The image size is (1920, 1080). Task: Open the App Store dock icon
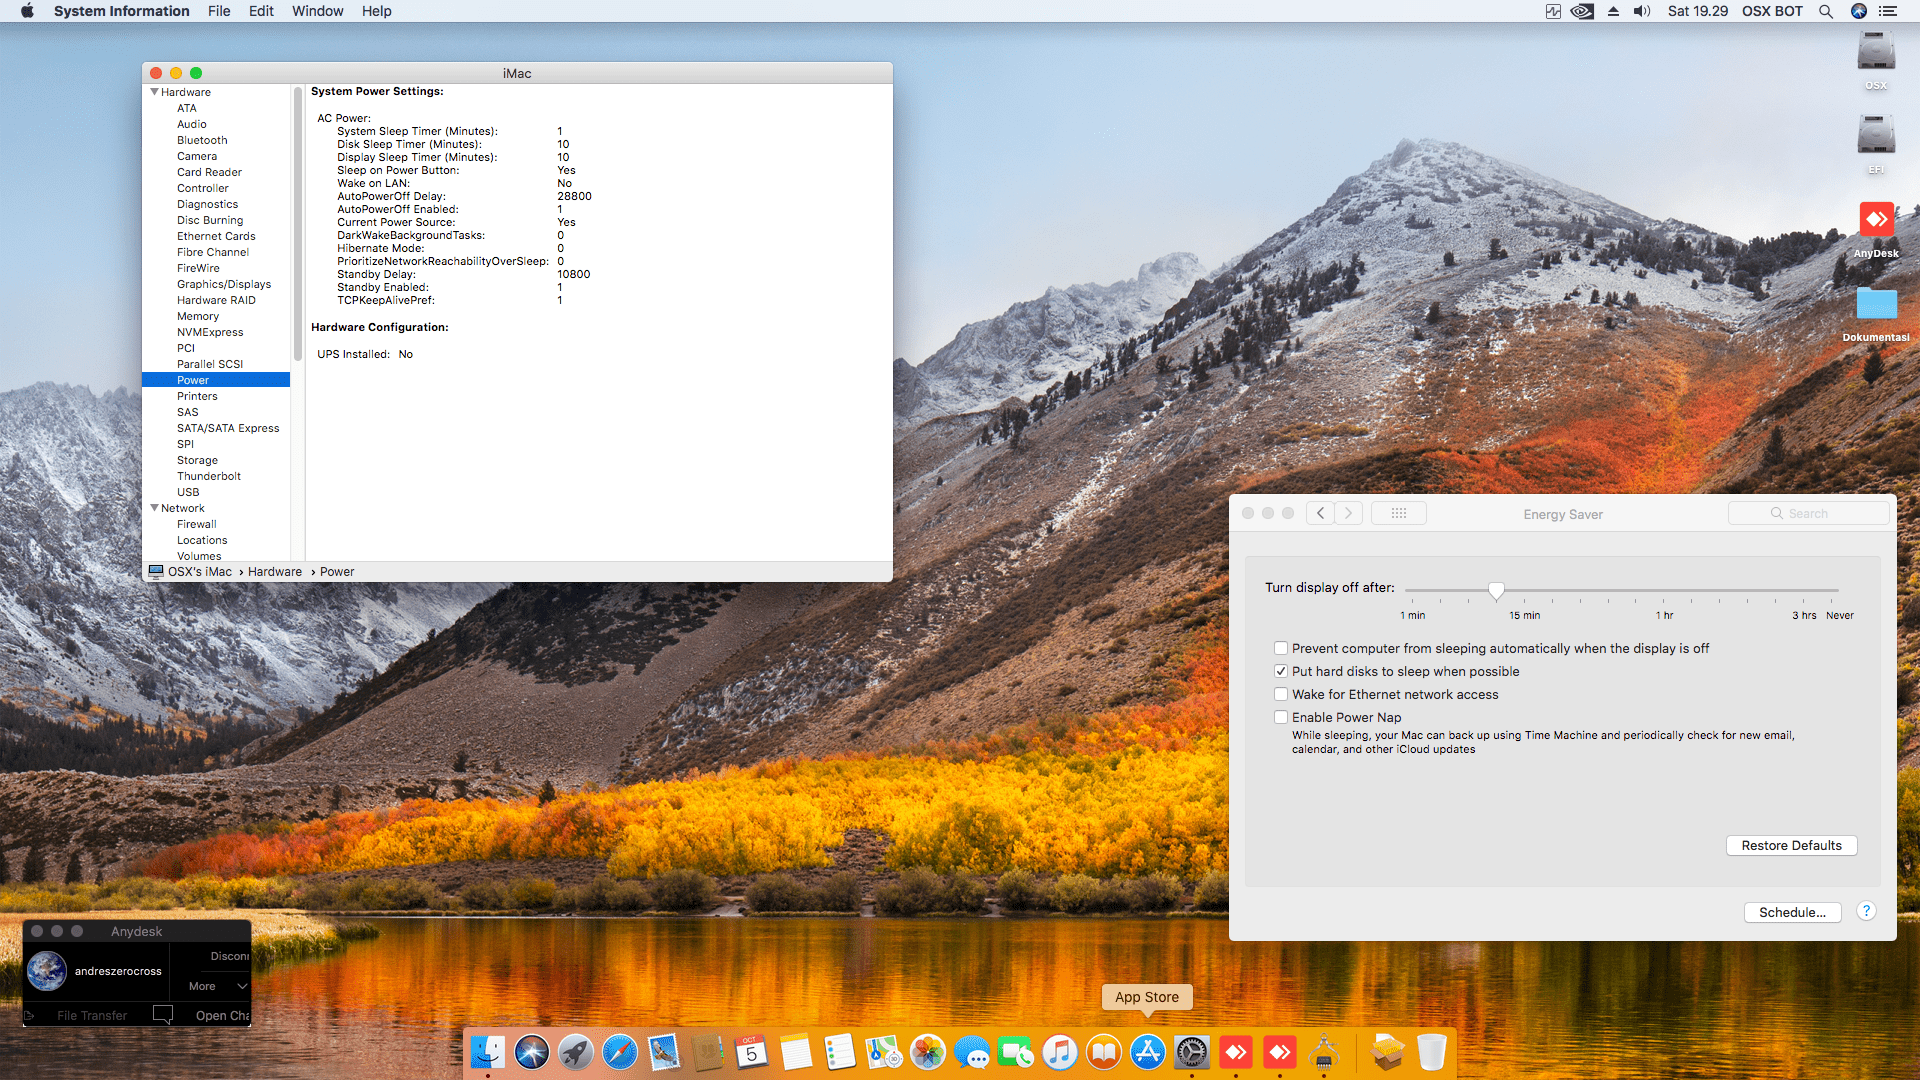[1147, 1052]
